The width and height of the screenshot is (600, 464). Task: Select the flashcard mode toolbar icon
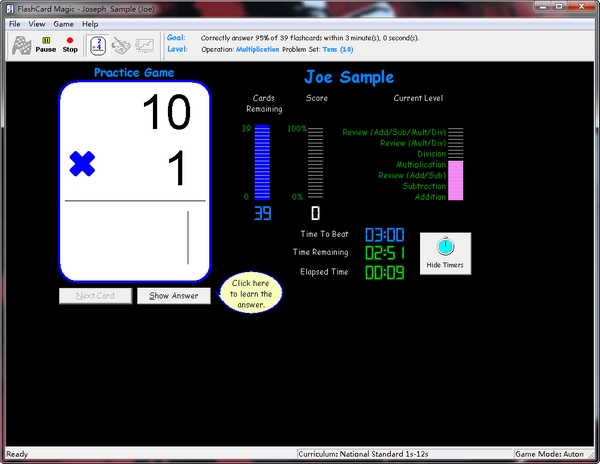(98, 44)
